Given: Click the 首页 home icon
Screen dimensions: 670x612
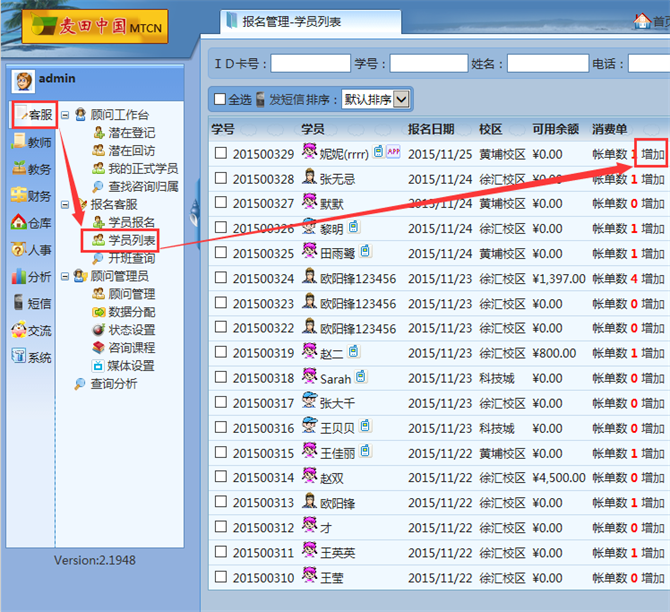Looking at the screenshot, I should [x=642, y=20].
